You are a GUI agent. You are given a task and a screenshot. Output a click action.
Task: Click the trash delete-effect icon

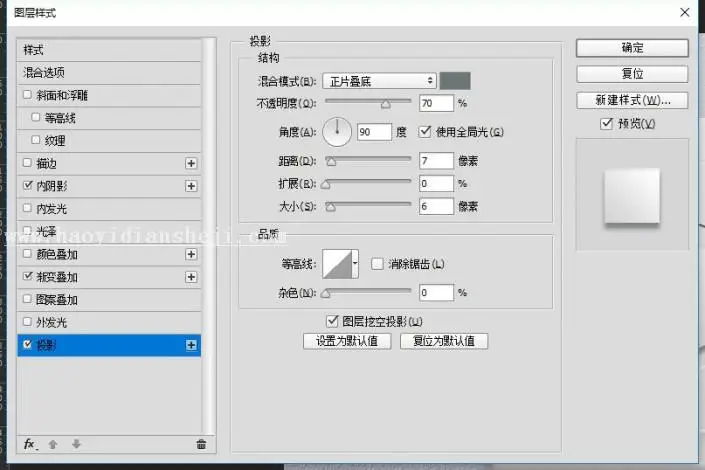click(x=201, y=444)
